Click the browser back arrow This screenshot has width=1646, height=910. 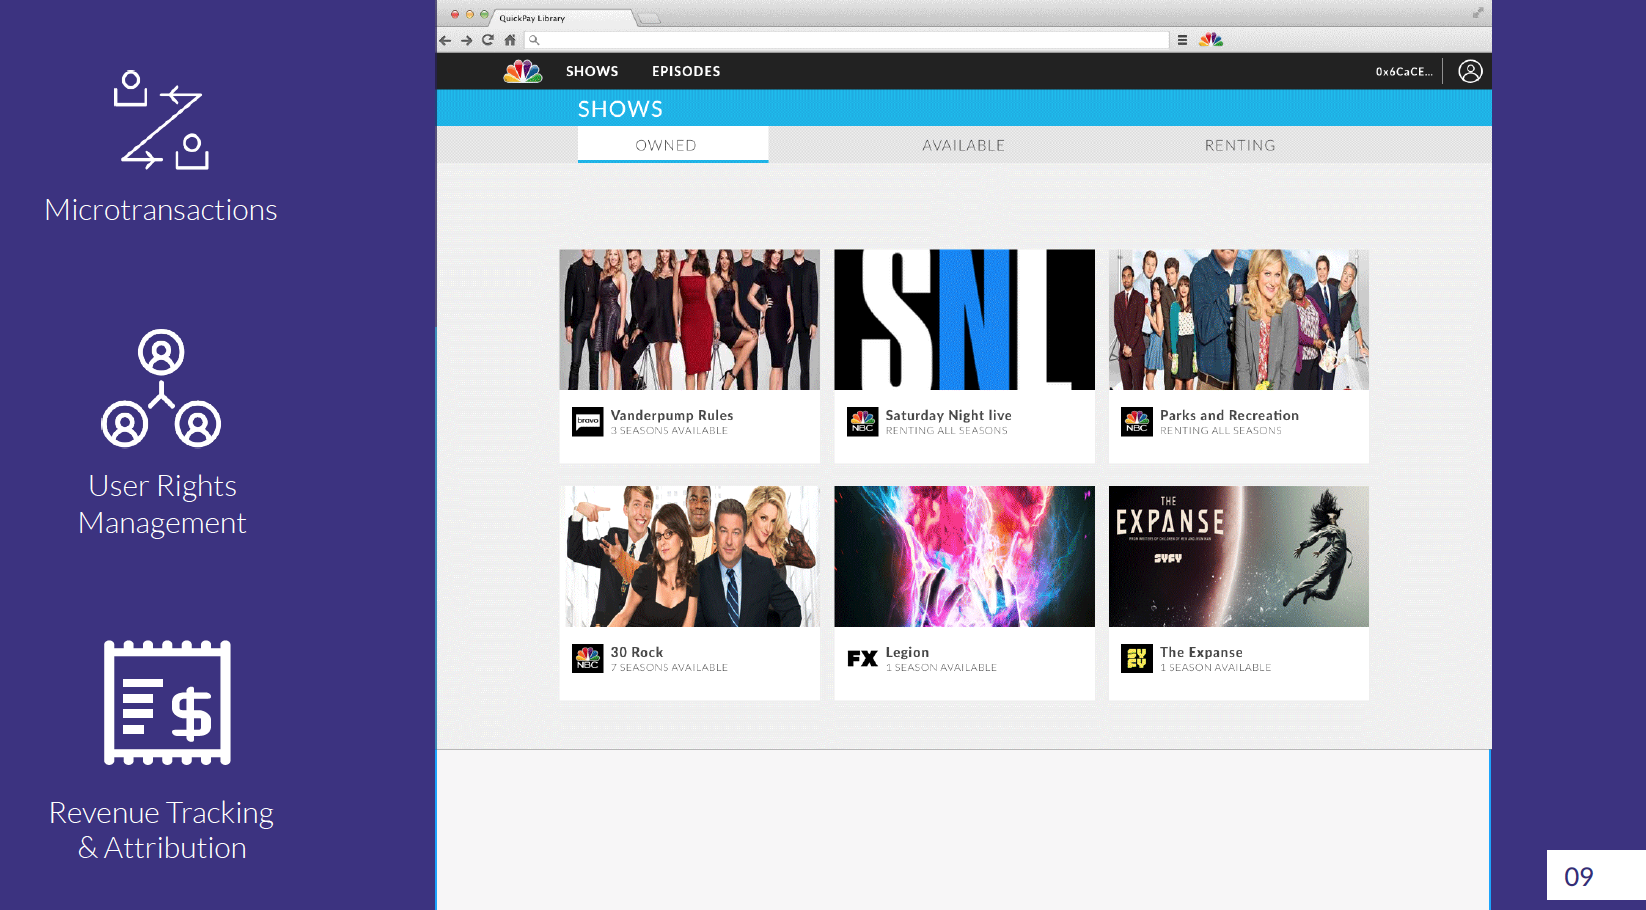pyautogui.click(x=445, y=40)
